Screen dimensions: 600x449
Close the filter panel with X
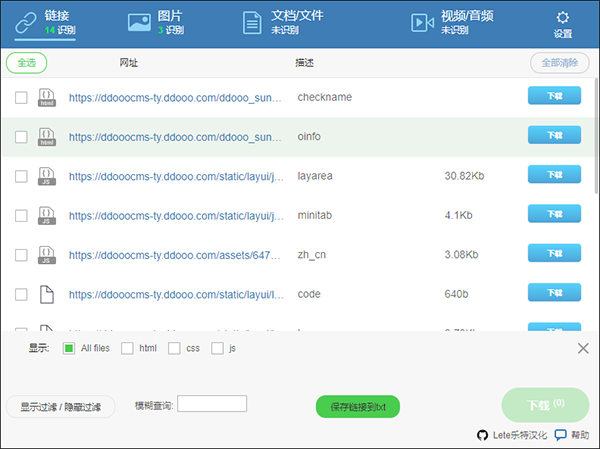click(583, 348)
